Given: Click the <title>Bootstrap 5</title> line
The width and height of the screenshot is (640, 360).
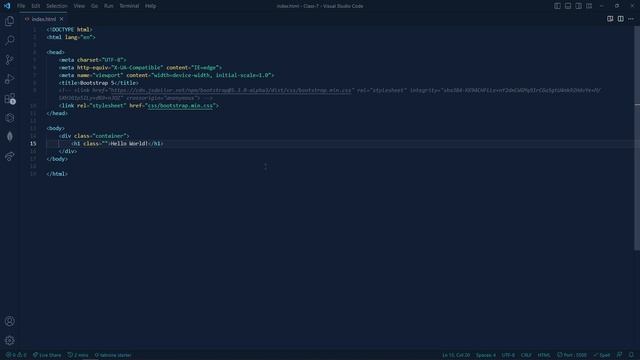Looking at the screenshot, I should pos(98,83).
